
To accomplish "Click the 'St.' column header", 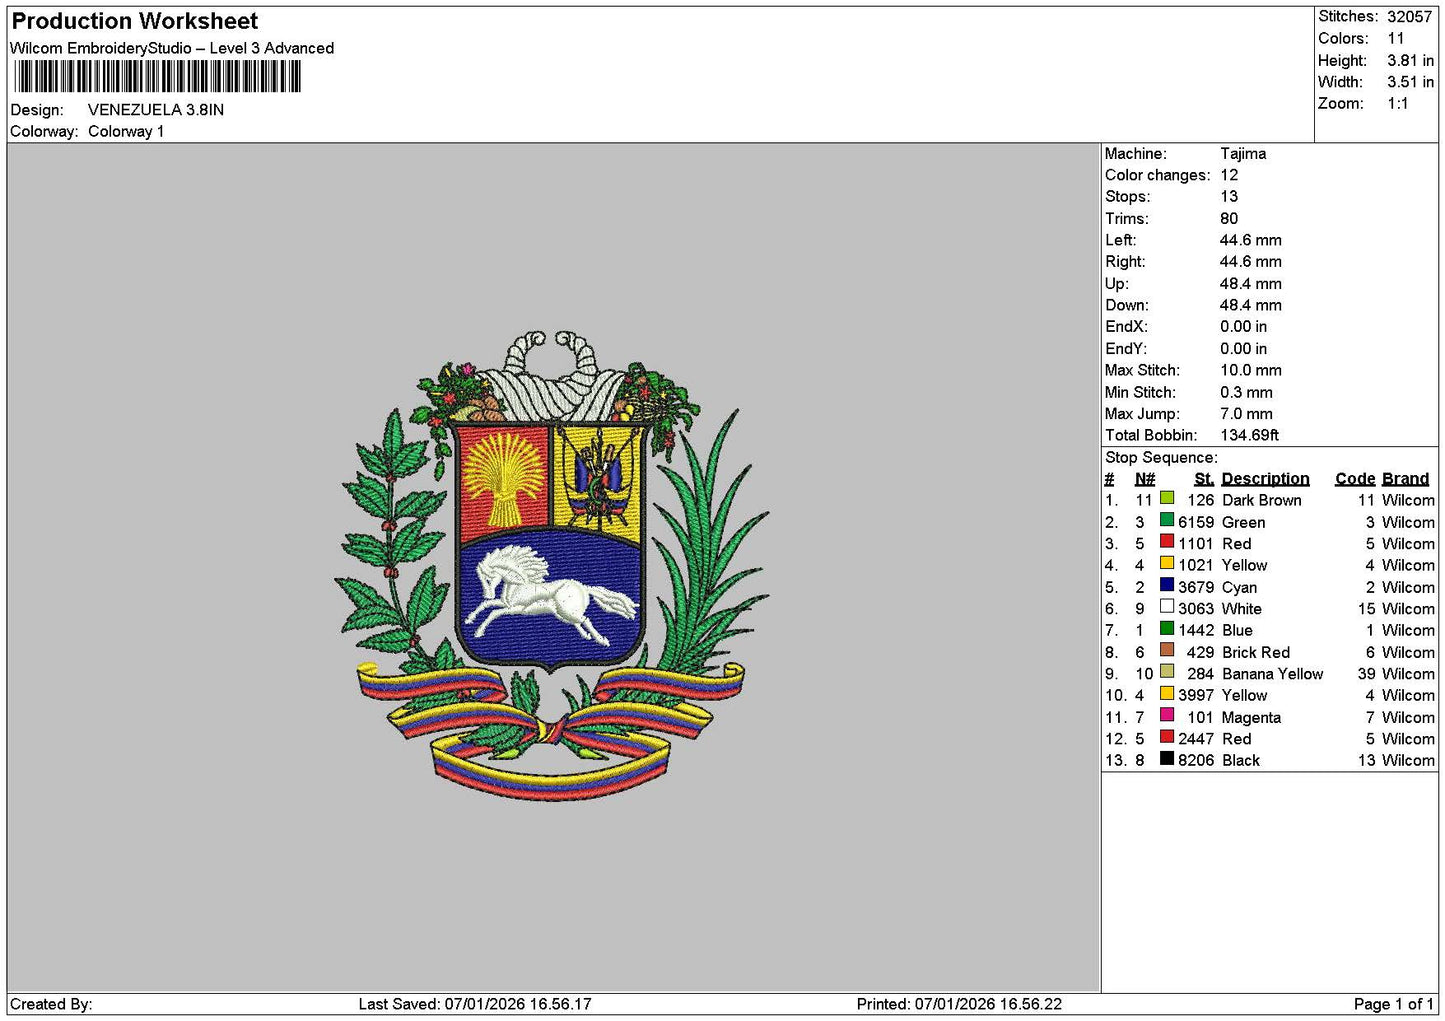I will tap(1204, 479).
